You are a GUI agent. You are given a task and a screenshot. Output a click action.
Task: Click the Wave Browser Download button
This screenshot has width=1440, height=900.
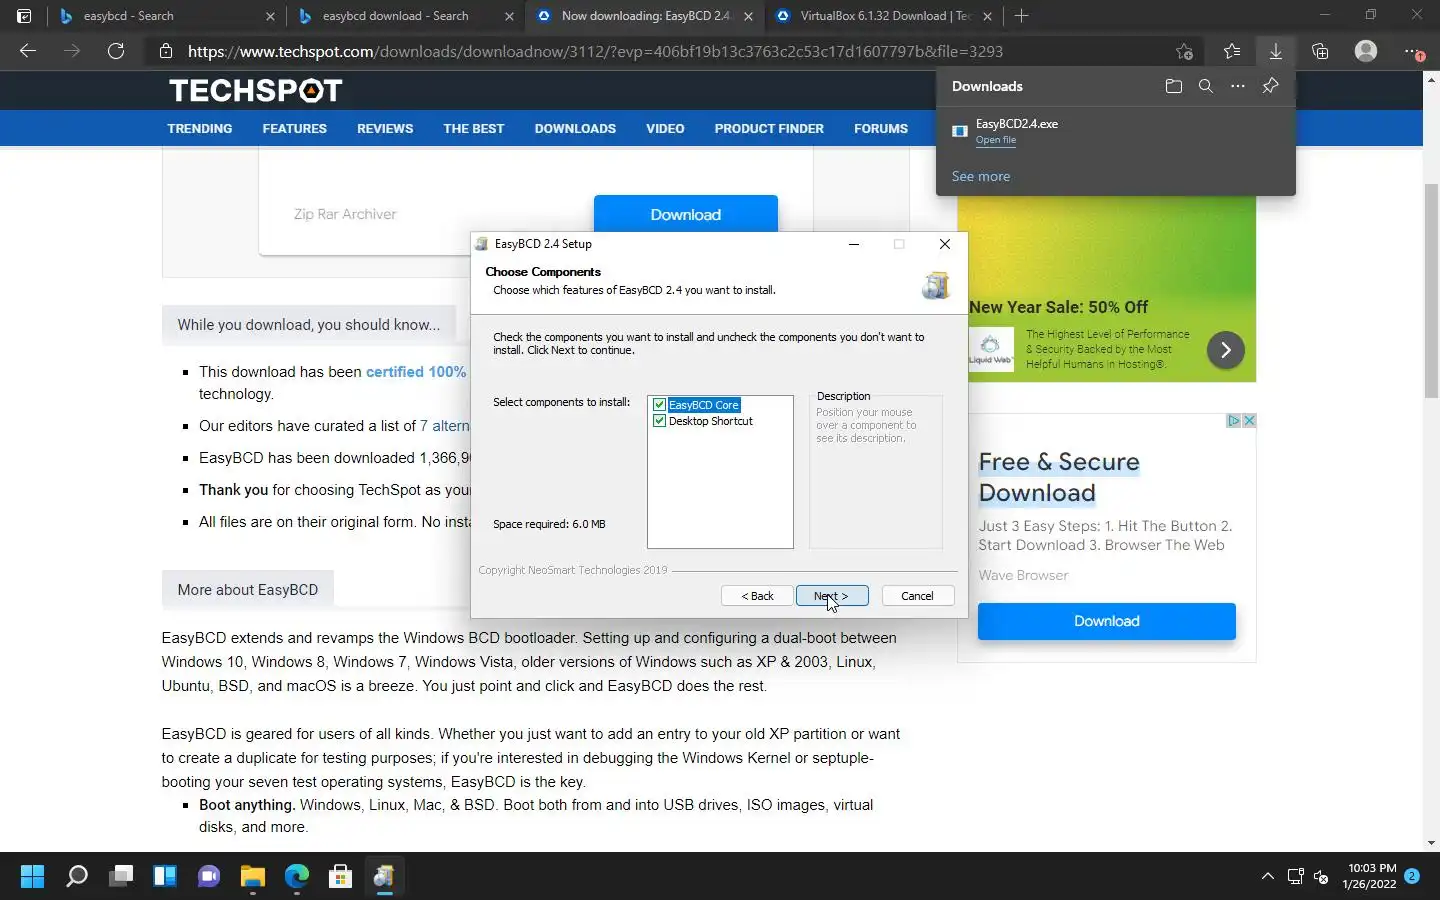coord(1106,621)
